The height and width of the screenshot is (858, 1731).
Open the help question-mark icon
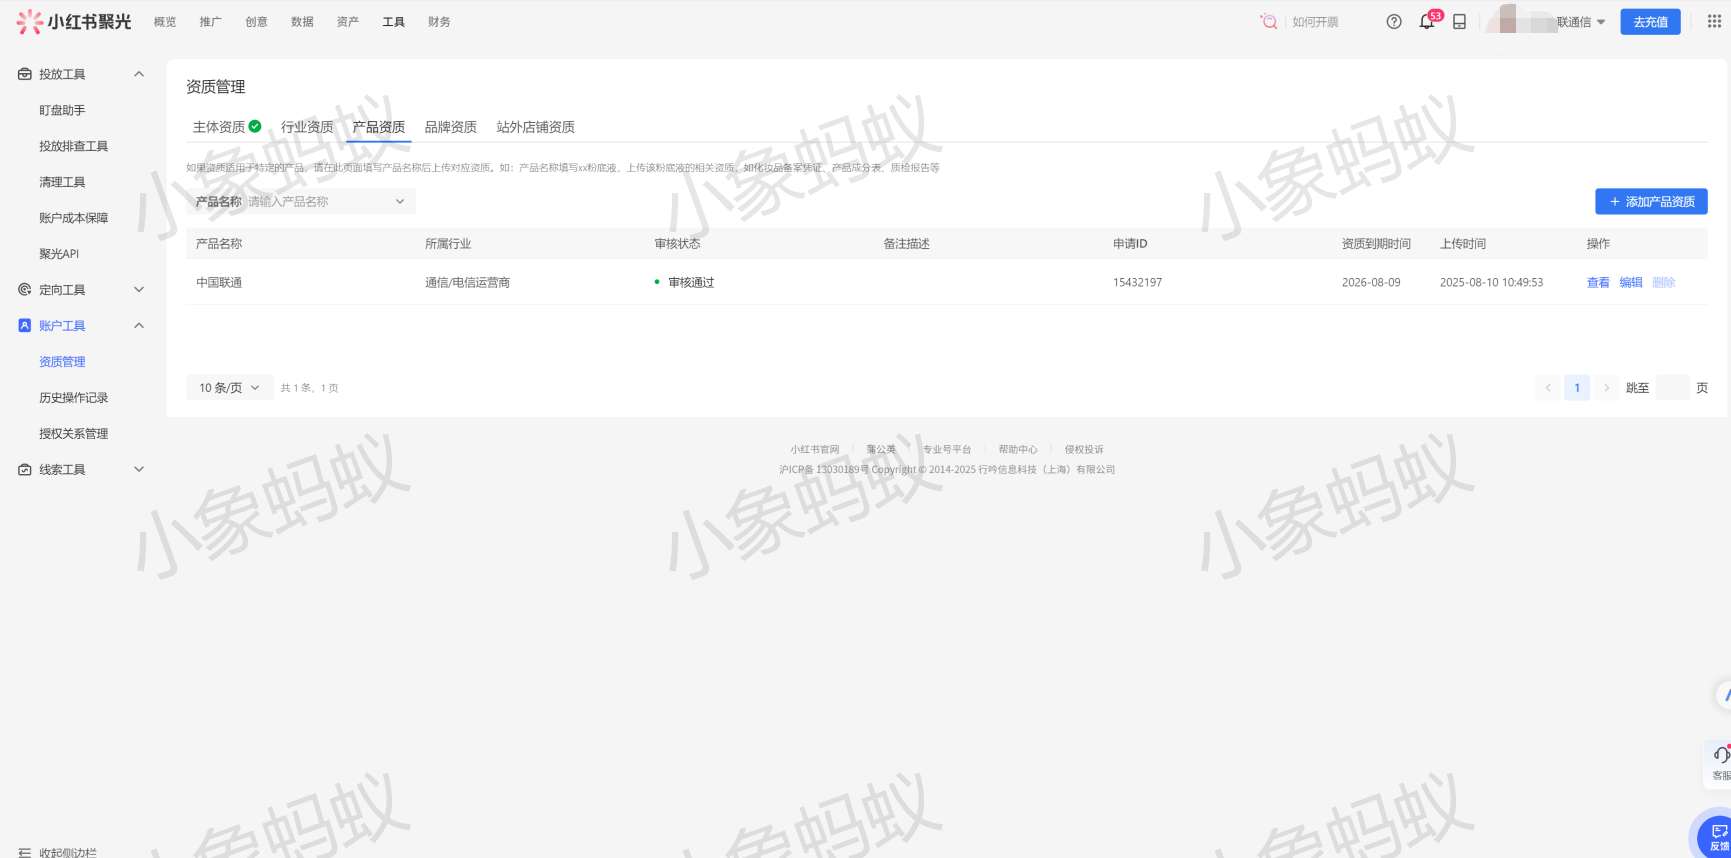1394,22
